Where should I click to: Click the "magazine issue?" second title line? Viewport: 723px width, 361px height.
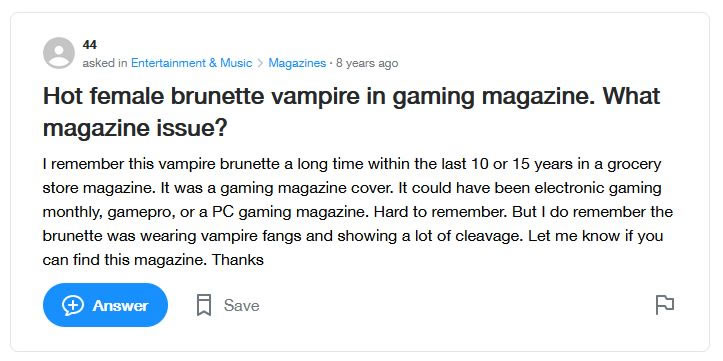(135, 128)
